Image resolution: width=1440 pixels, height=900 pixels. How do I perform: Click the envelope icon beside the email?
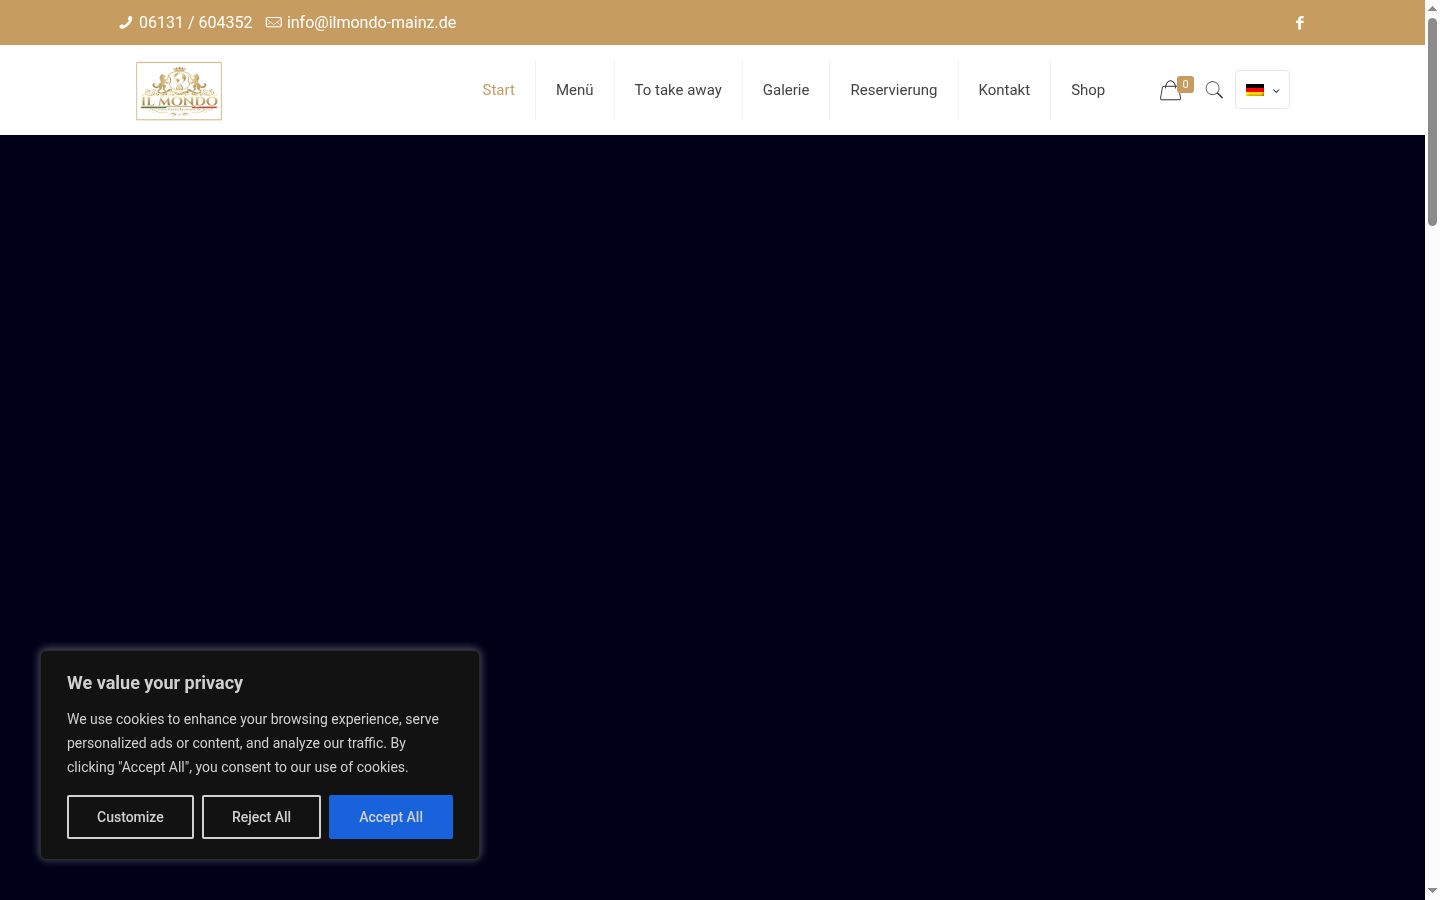(x=273, y=23)
